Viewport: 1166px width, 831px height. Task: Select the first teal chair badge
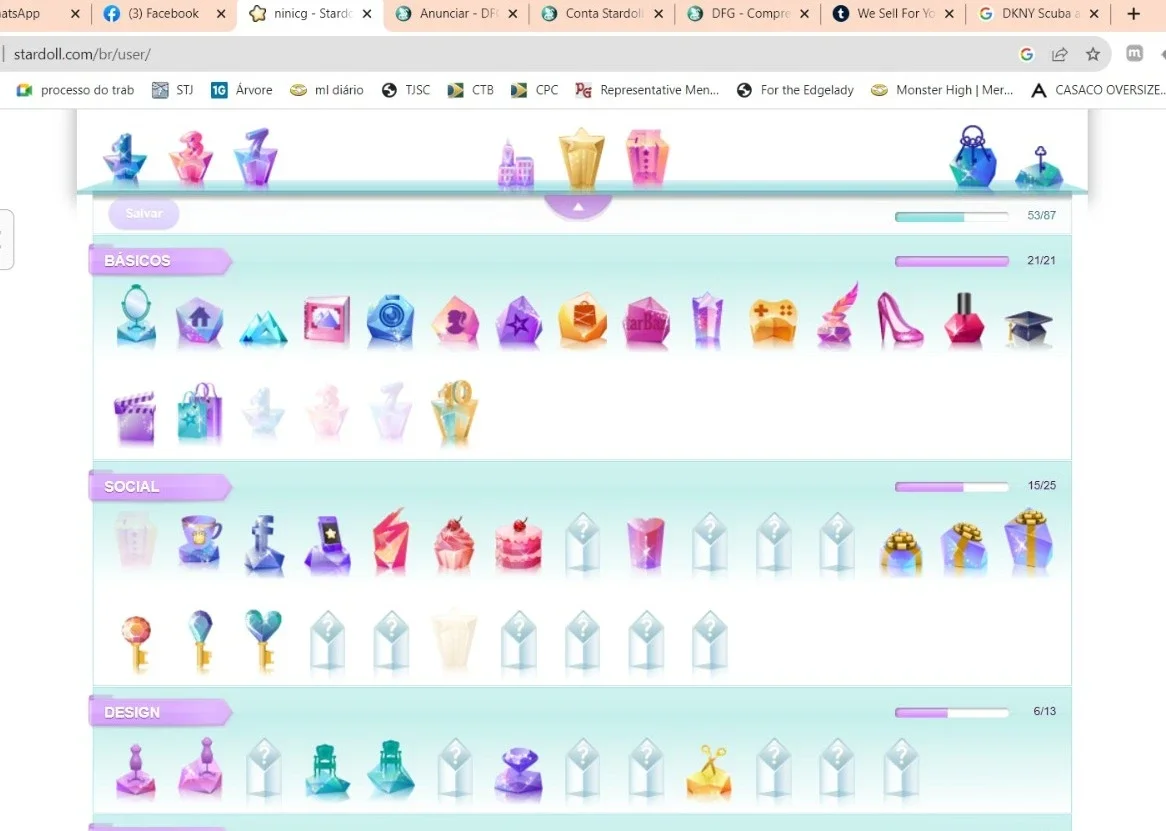pyautogui.click(x=327, y=772)
